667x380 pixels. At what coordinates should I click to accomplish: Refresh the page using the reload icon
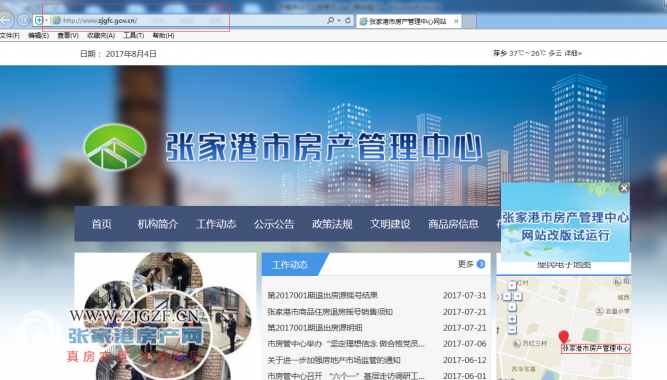click(x=348, y=20)
